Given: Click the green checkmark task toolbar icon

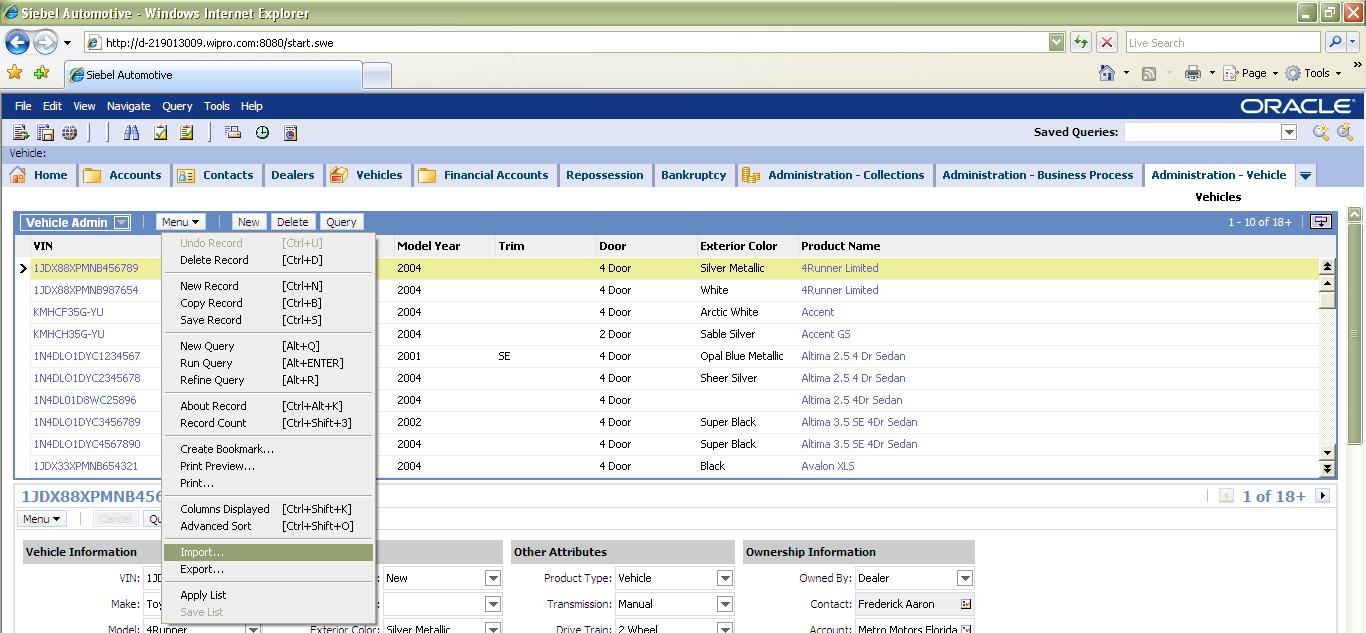Looking at the screenshot, I should 160,132.
